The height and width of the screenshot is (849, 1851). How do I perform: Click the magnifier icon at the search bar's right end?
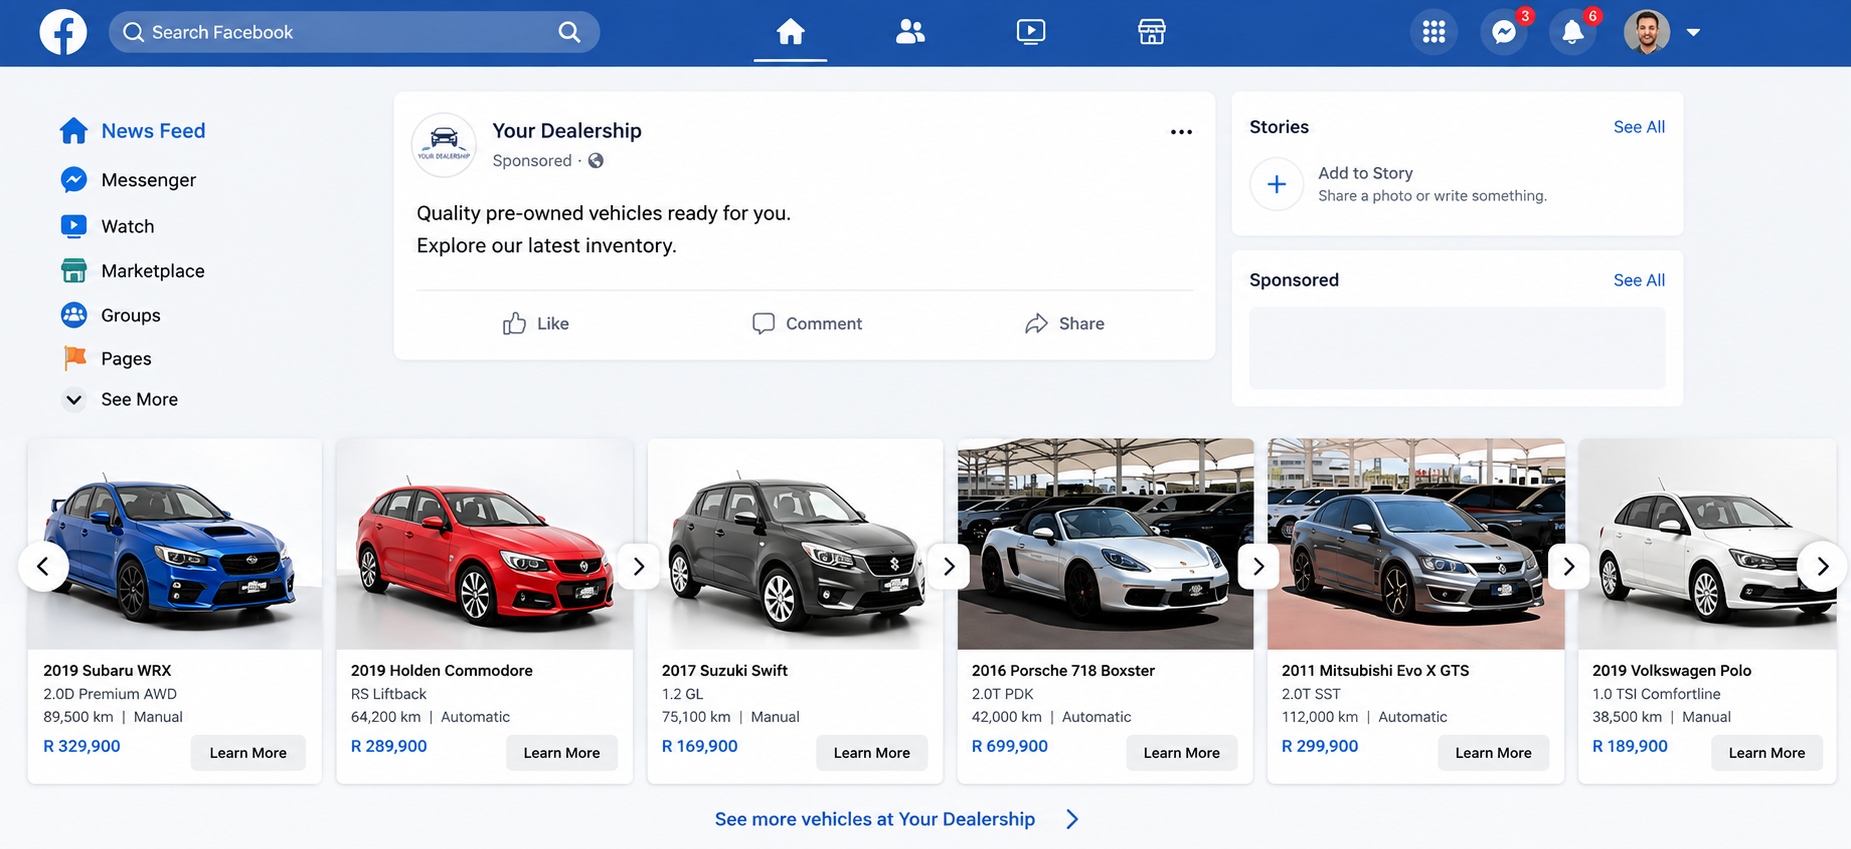click(569, 32)
